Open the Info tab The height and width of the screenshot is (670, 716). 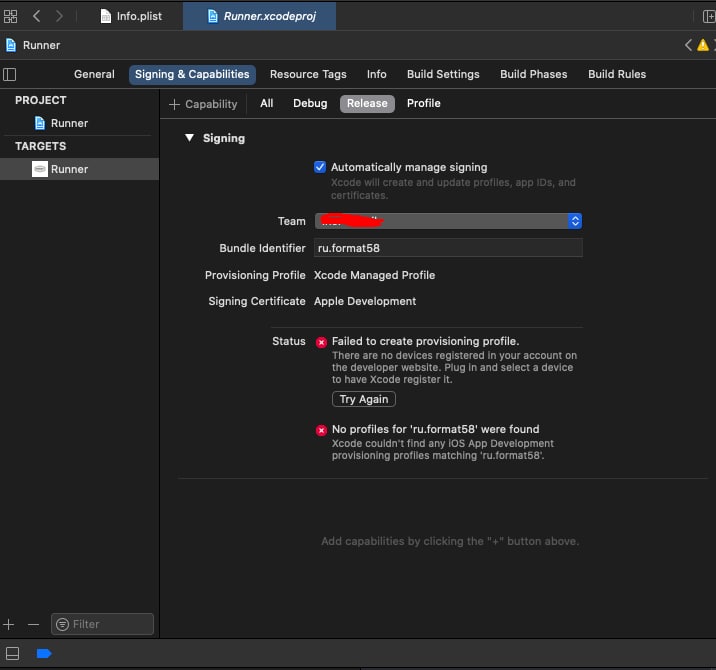pyautogui.click(x=376, y=74)
